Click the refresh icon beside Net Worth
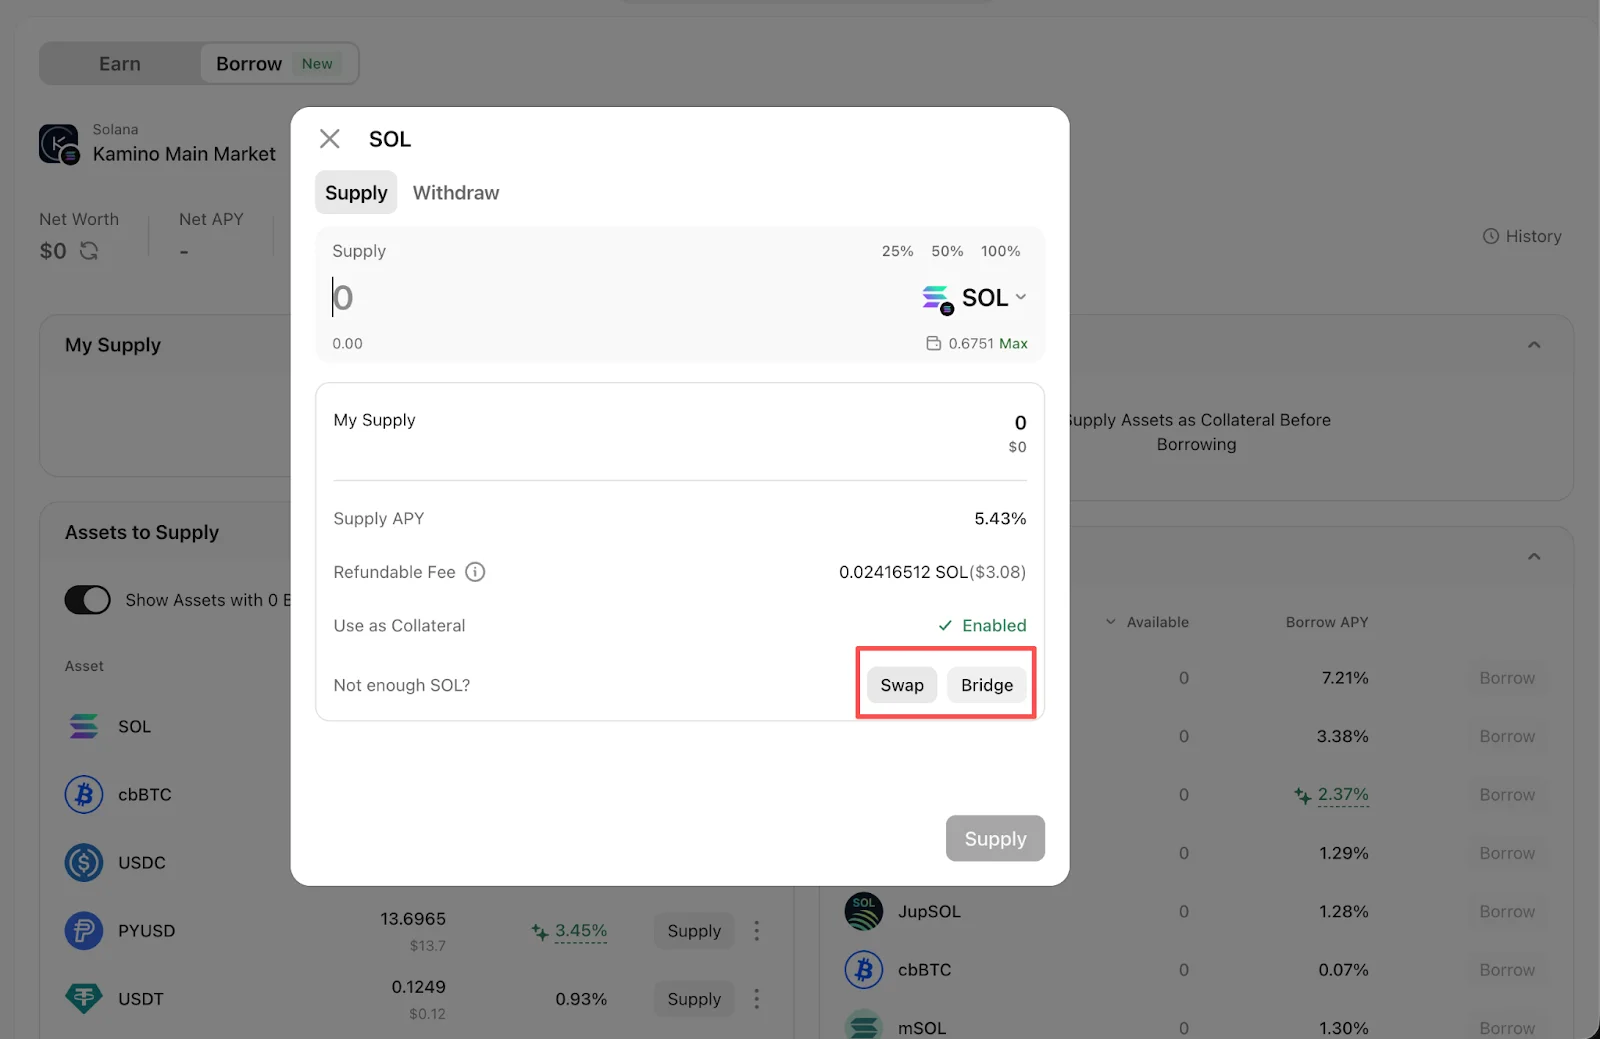The image size is (1600, 1039). click(89, 251)
